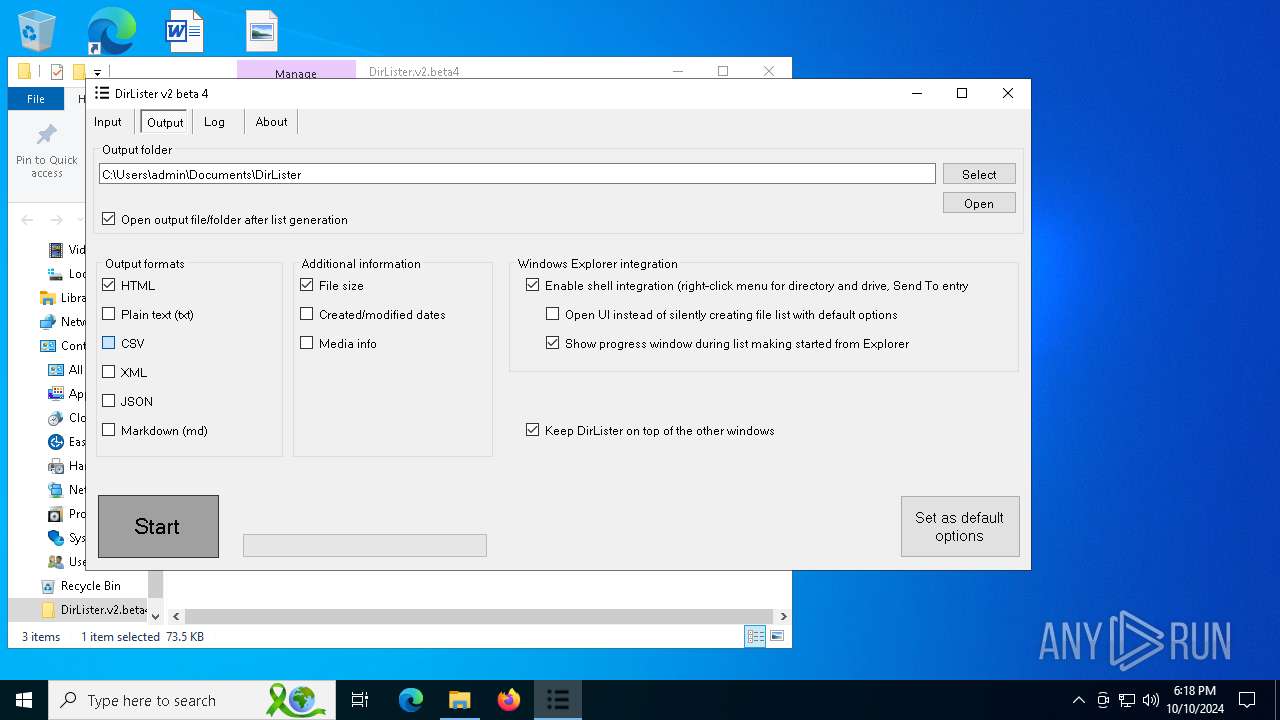Enable JSON output format
Image resolution: width=1280 pixels, height=720 pixels.
109,401
